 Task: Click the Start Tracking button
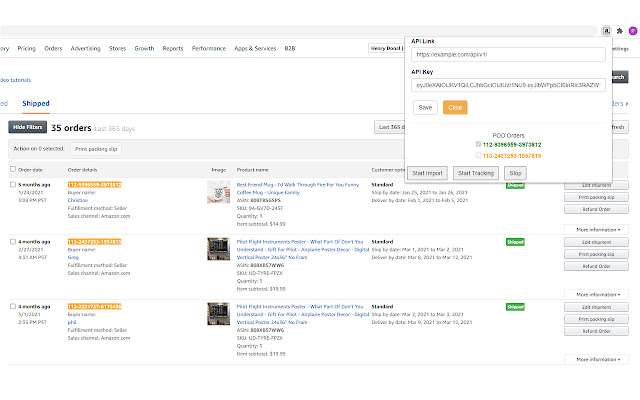point(476,173)
